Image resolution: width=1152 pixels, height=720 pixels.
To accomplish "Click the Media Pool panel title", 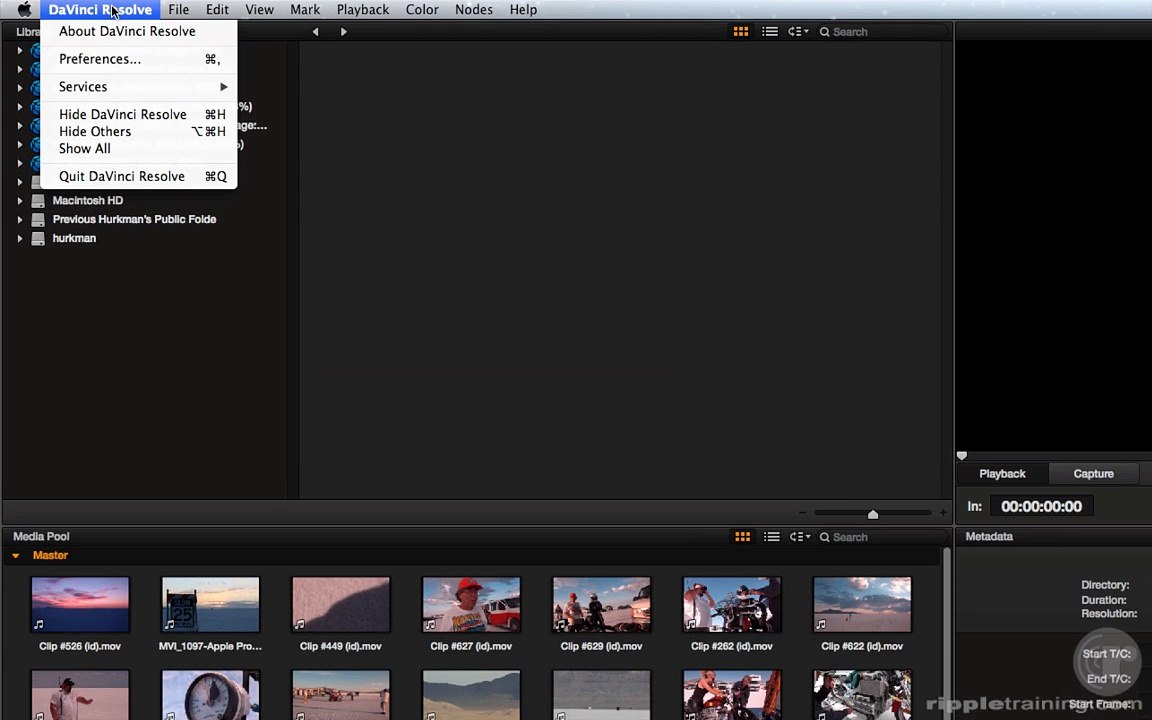I will (41, 536).
